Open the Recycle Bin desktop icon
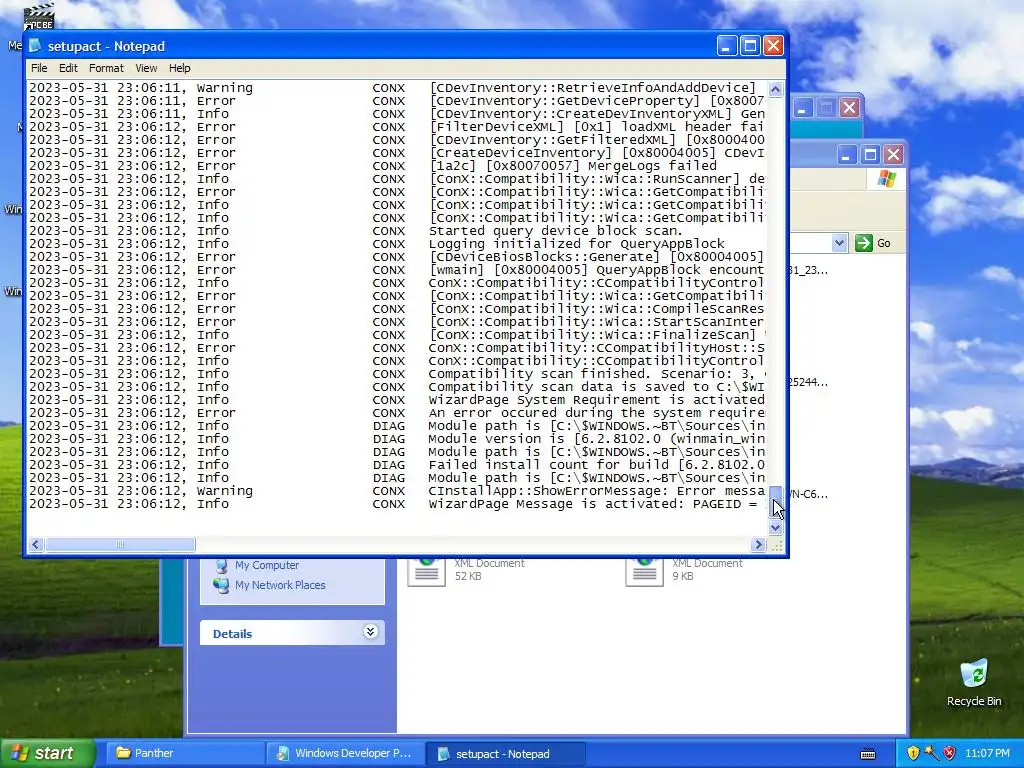This screenshot has width=1024, height=768. pos(974,682)
